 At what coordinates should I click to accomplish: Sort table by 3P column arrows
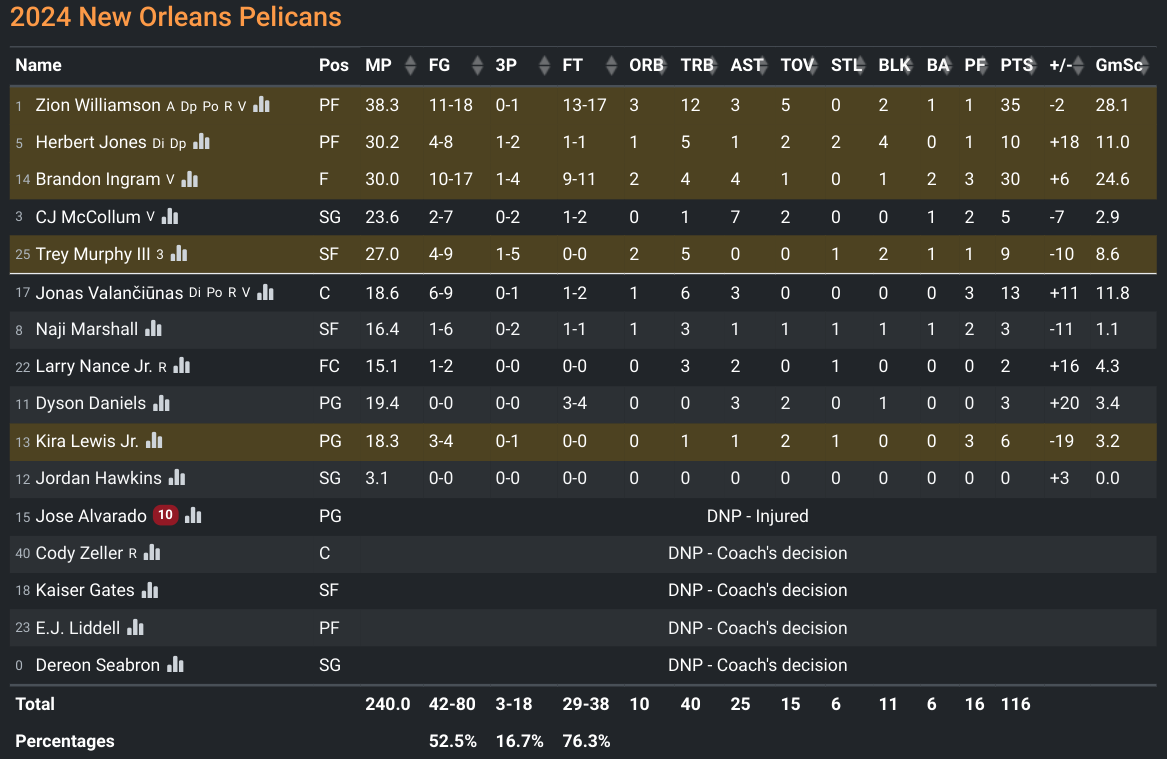pos(544,65)
